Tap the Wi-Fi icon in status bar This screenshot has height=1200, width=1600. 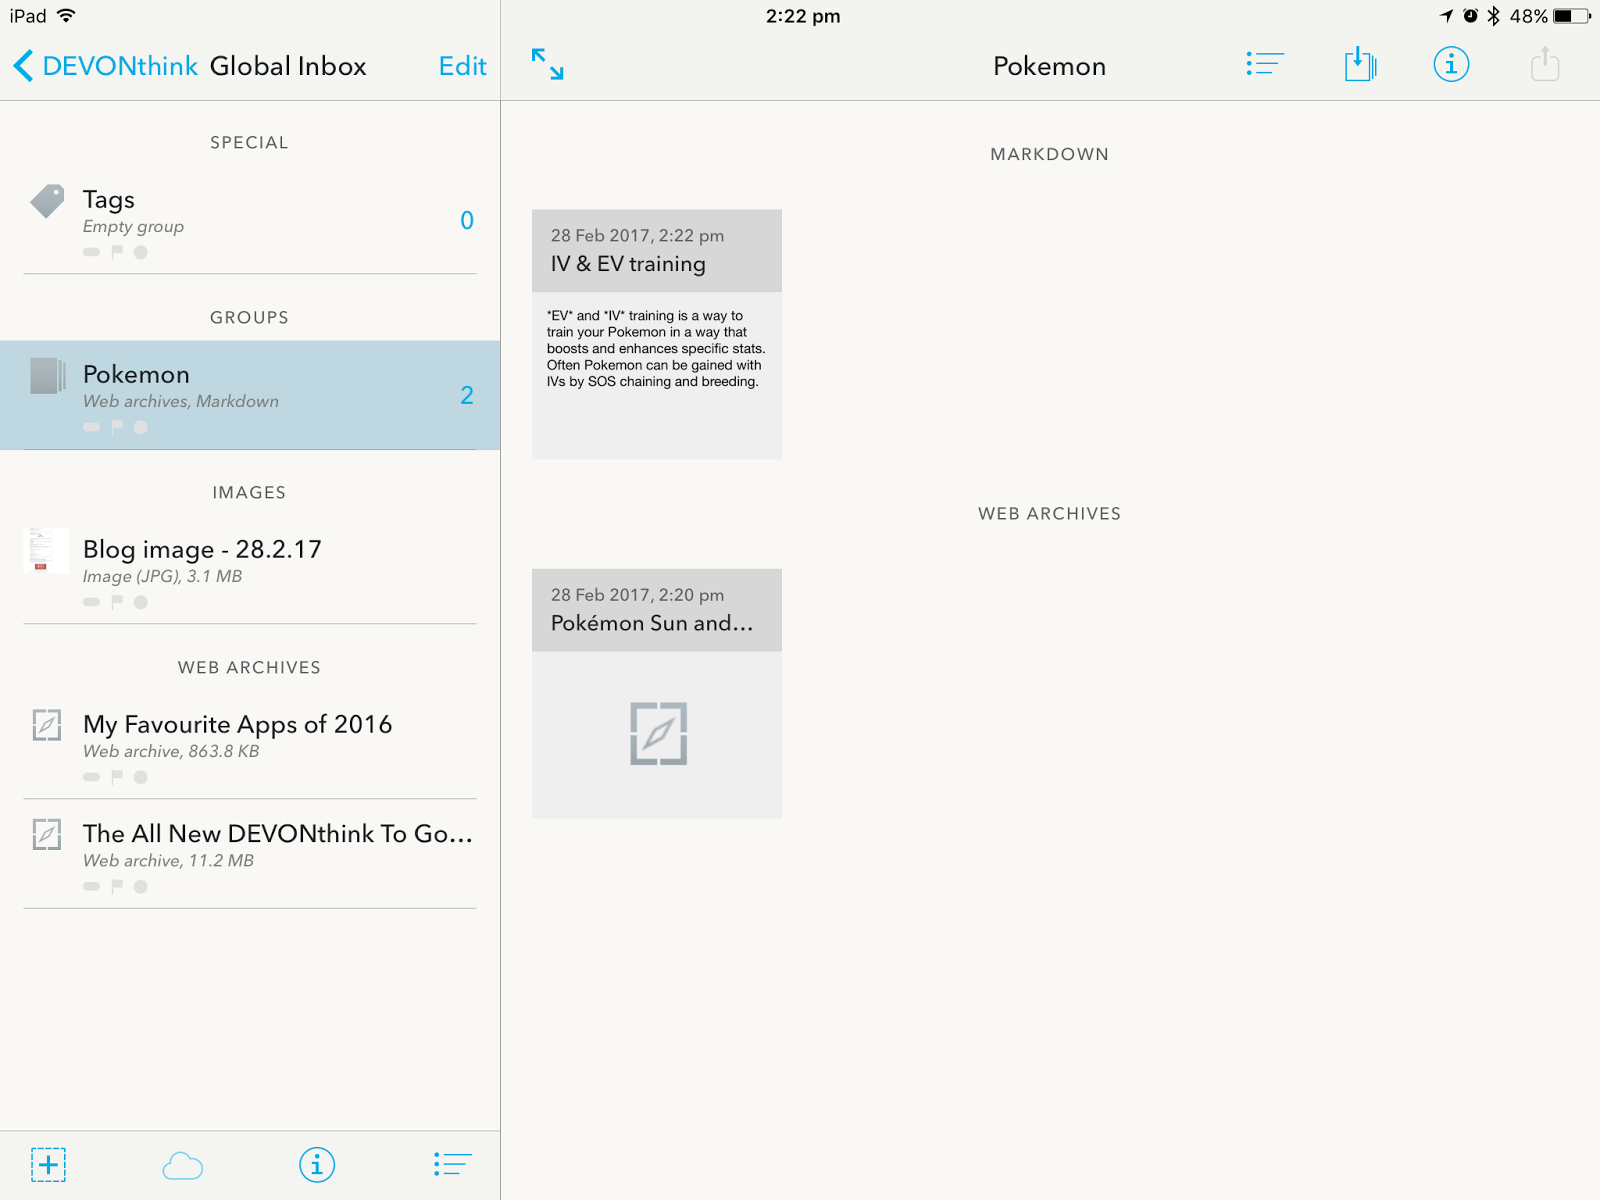pyautogui.click(x=66, y=15)
